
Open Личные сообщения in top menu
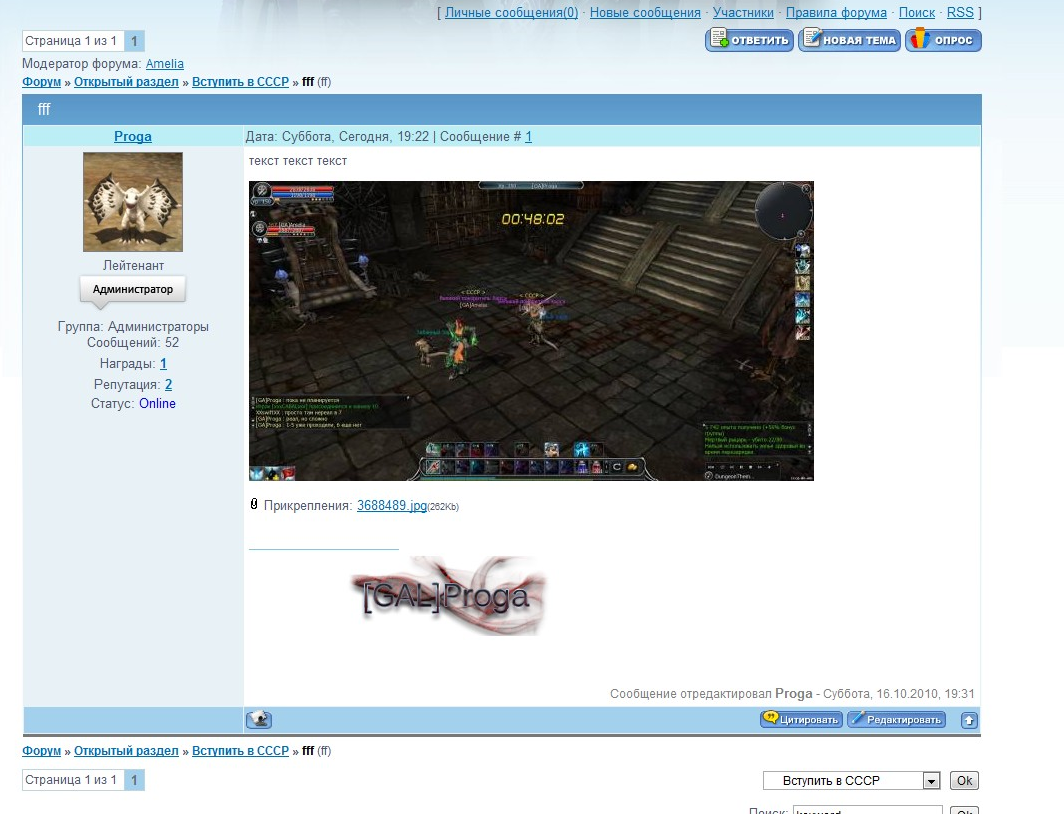pyautogui.click(x=511, y=13)
